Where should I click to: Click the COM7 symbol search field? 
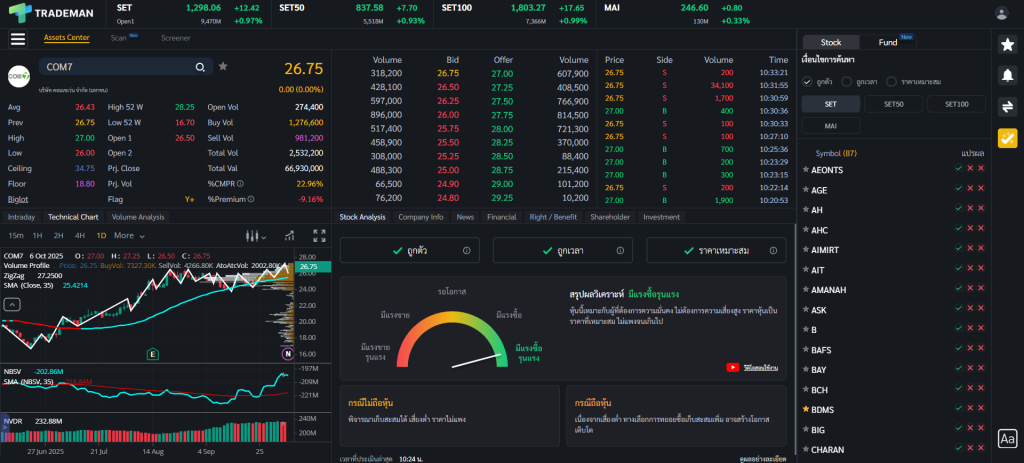coord(115,67)
